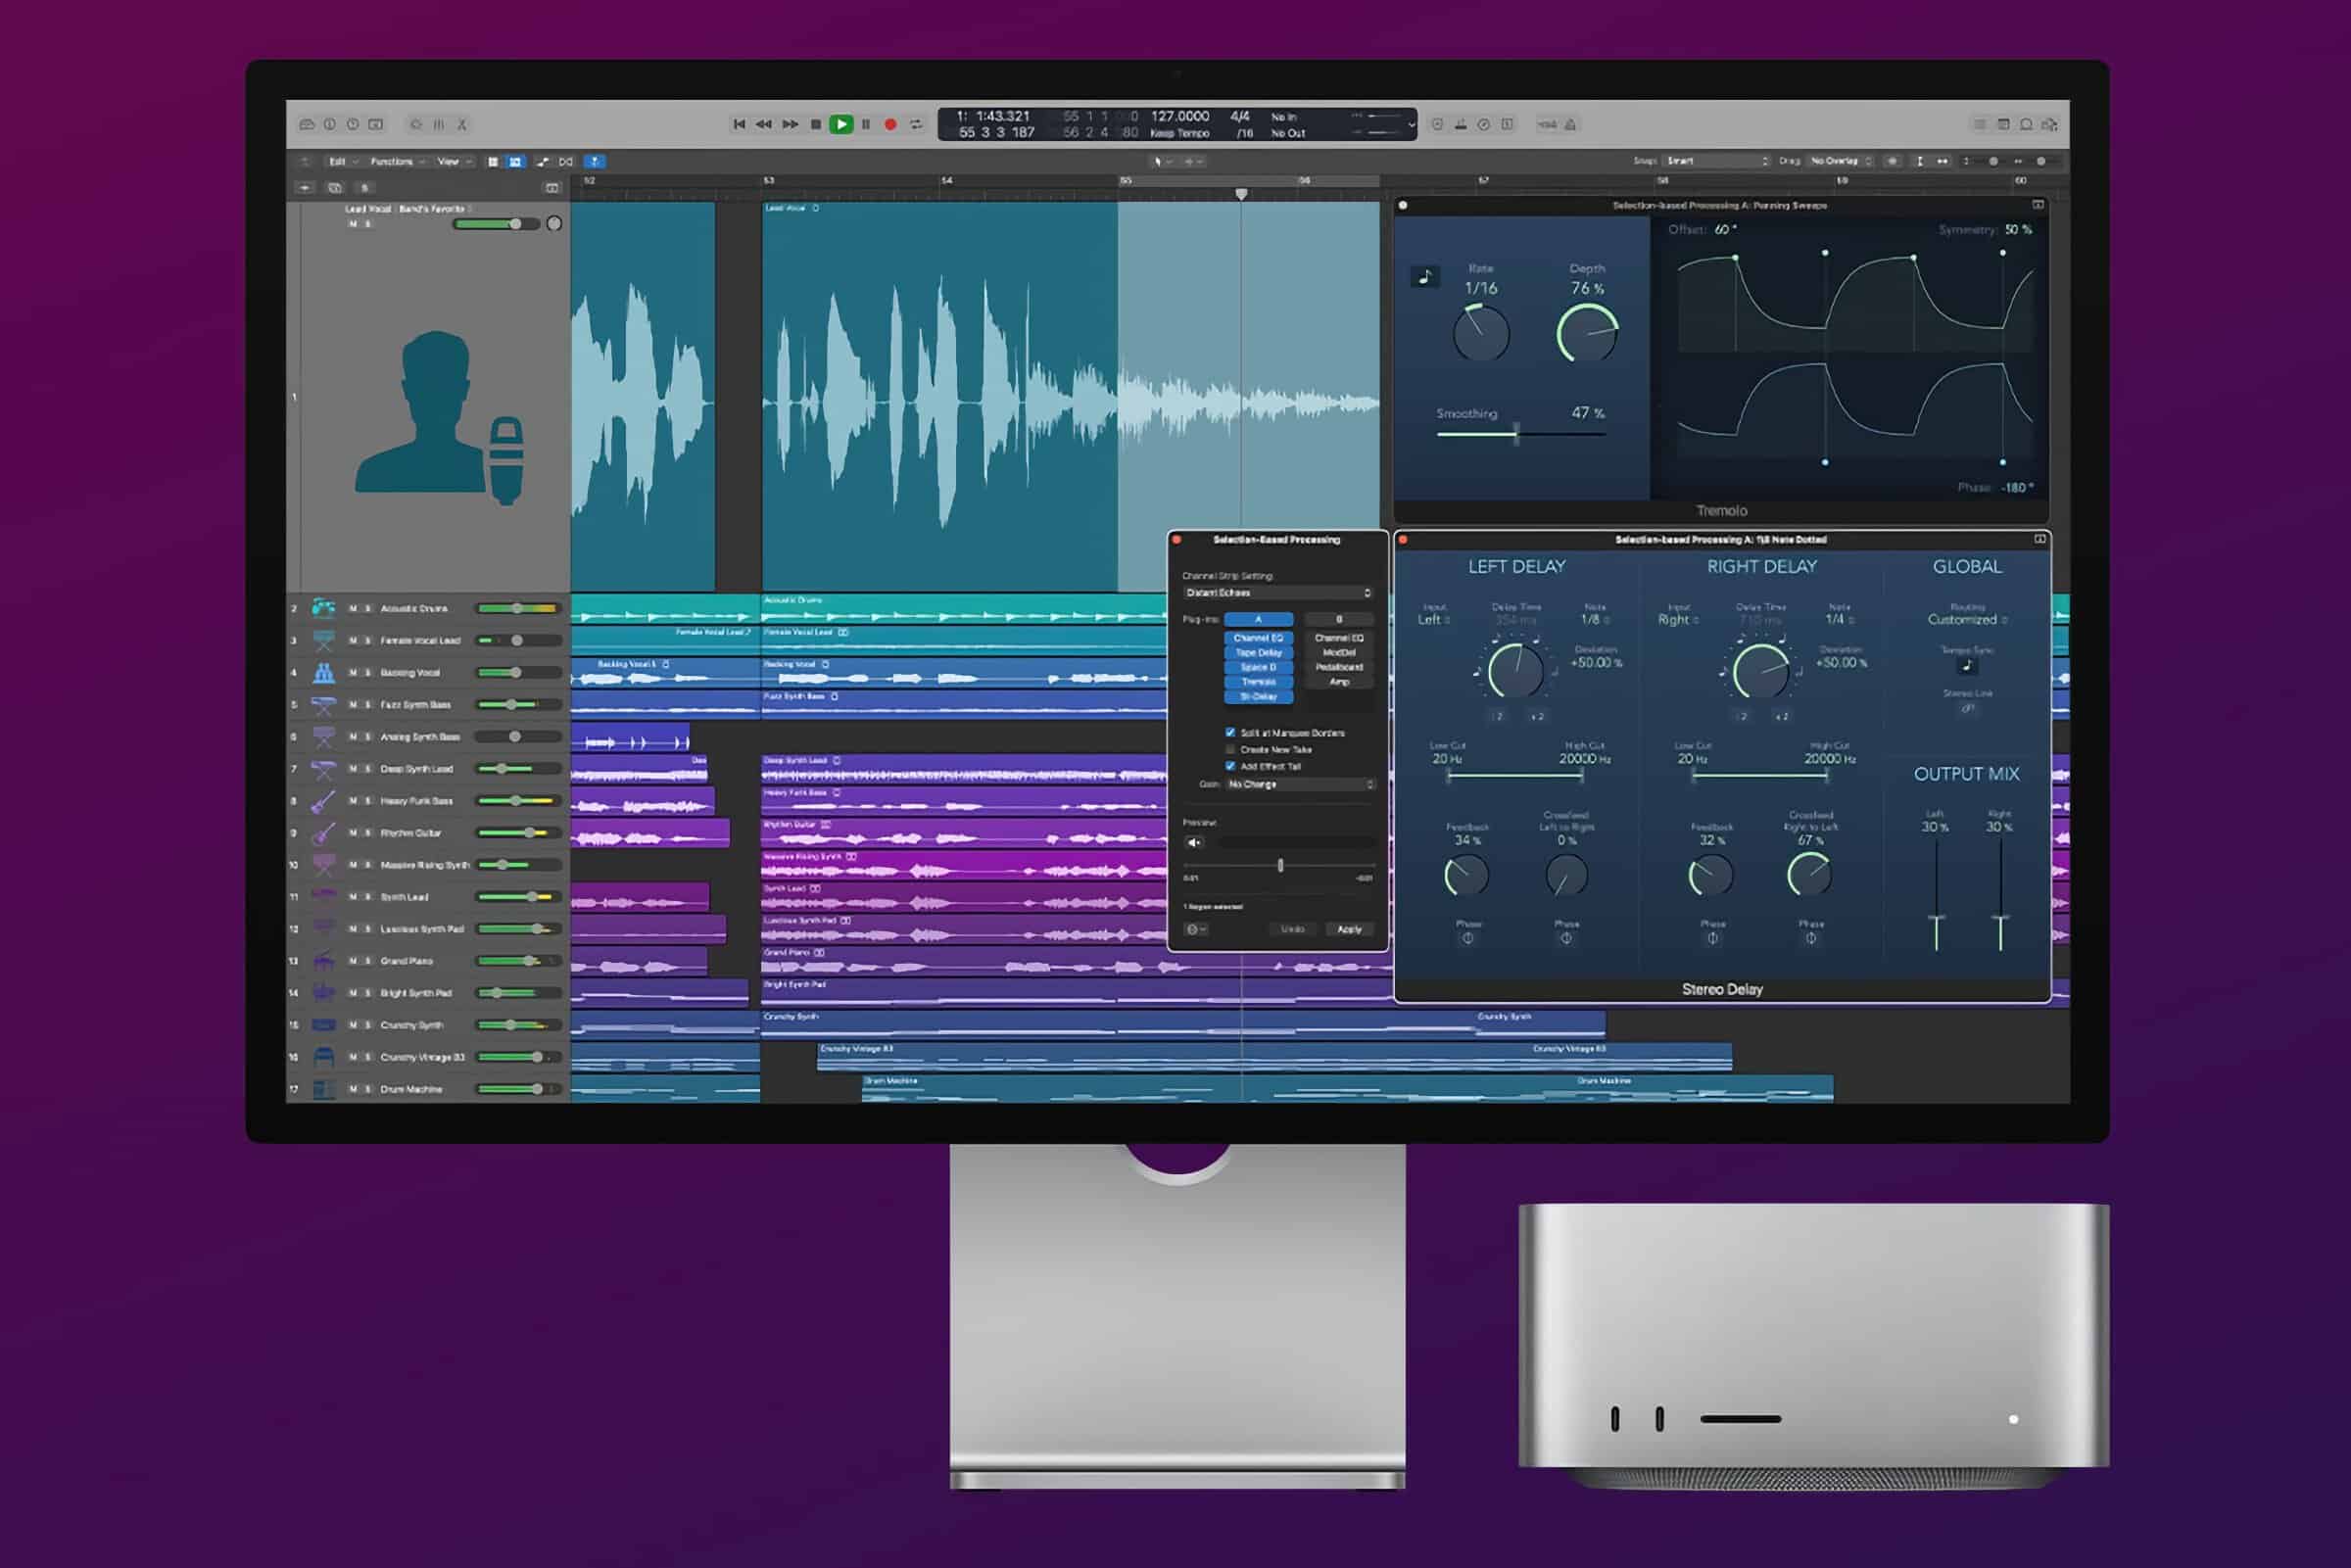Uncheck Split at Marquee Borders
This screenshot has height=1568, width=2351.
1230,733
